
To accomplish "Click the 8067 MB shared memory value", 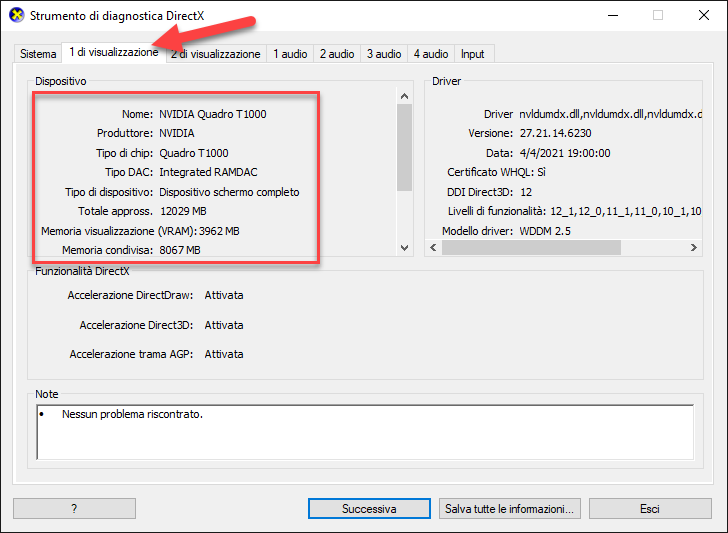I will (x=180, y=250).
